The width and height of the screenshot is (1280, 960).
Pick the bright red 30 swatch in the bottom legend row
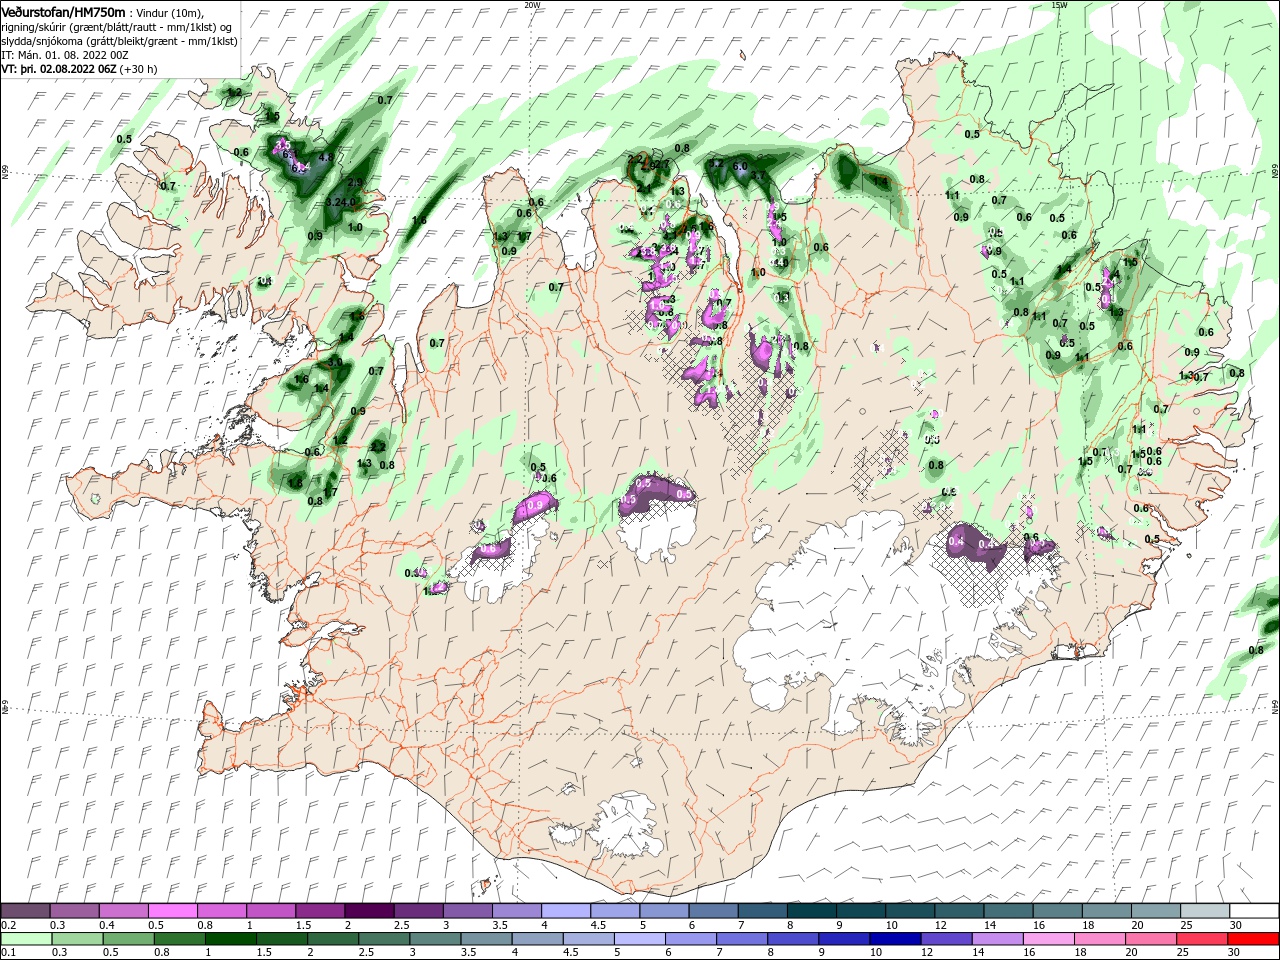coord(1254,939)
